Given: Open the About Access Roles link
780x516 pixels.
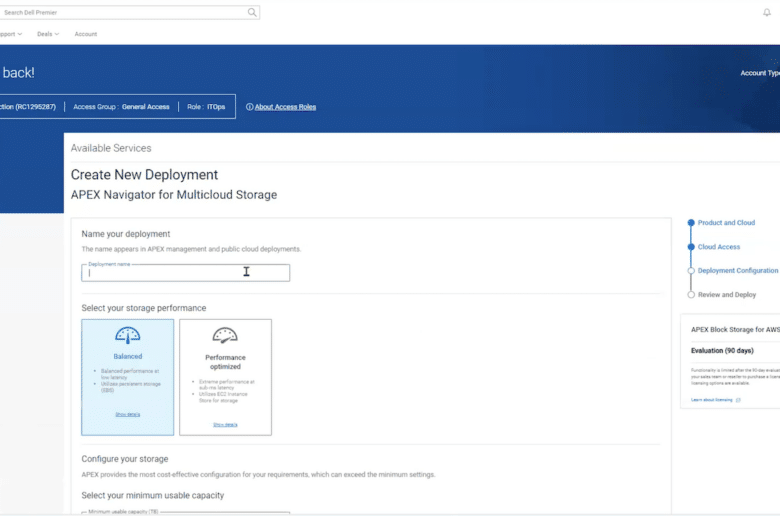Looking at the screenshot, I should tap(285, 107).
